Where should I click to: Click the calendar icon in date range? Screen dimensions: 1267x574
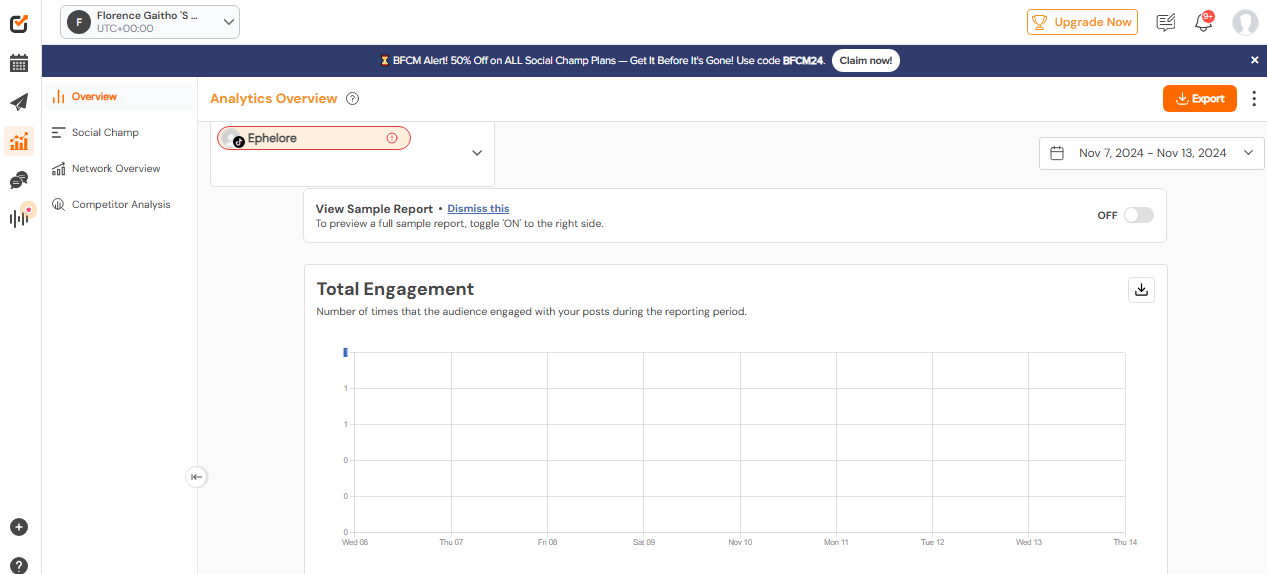click(x=1057, y=153)
